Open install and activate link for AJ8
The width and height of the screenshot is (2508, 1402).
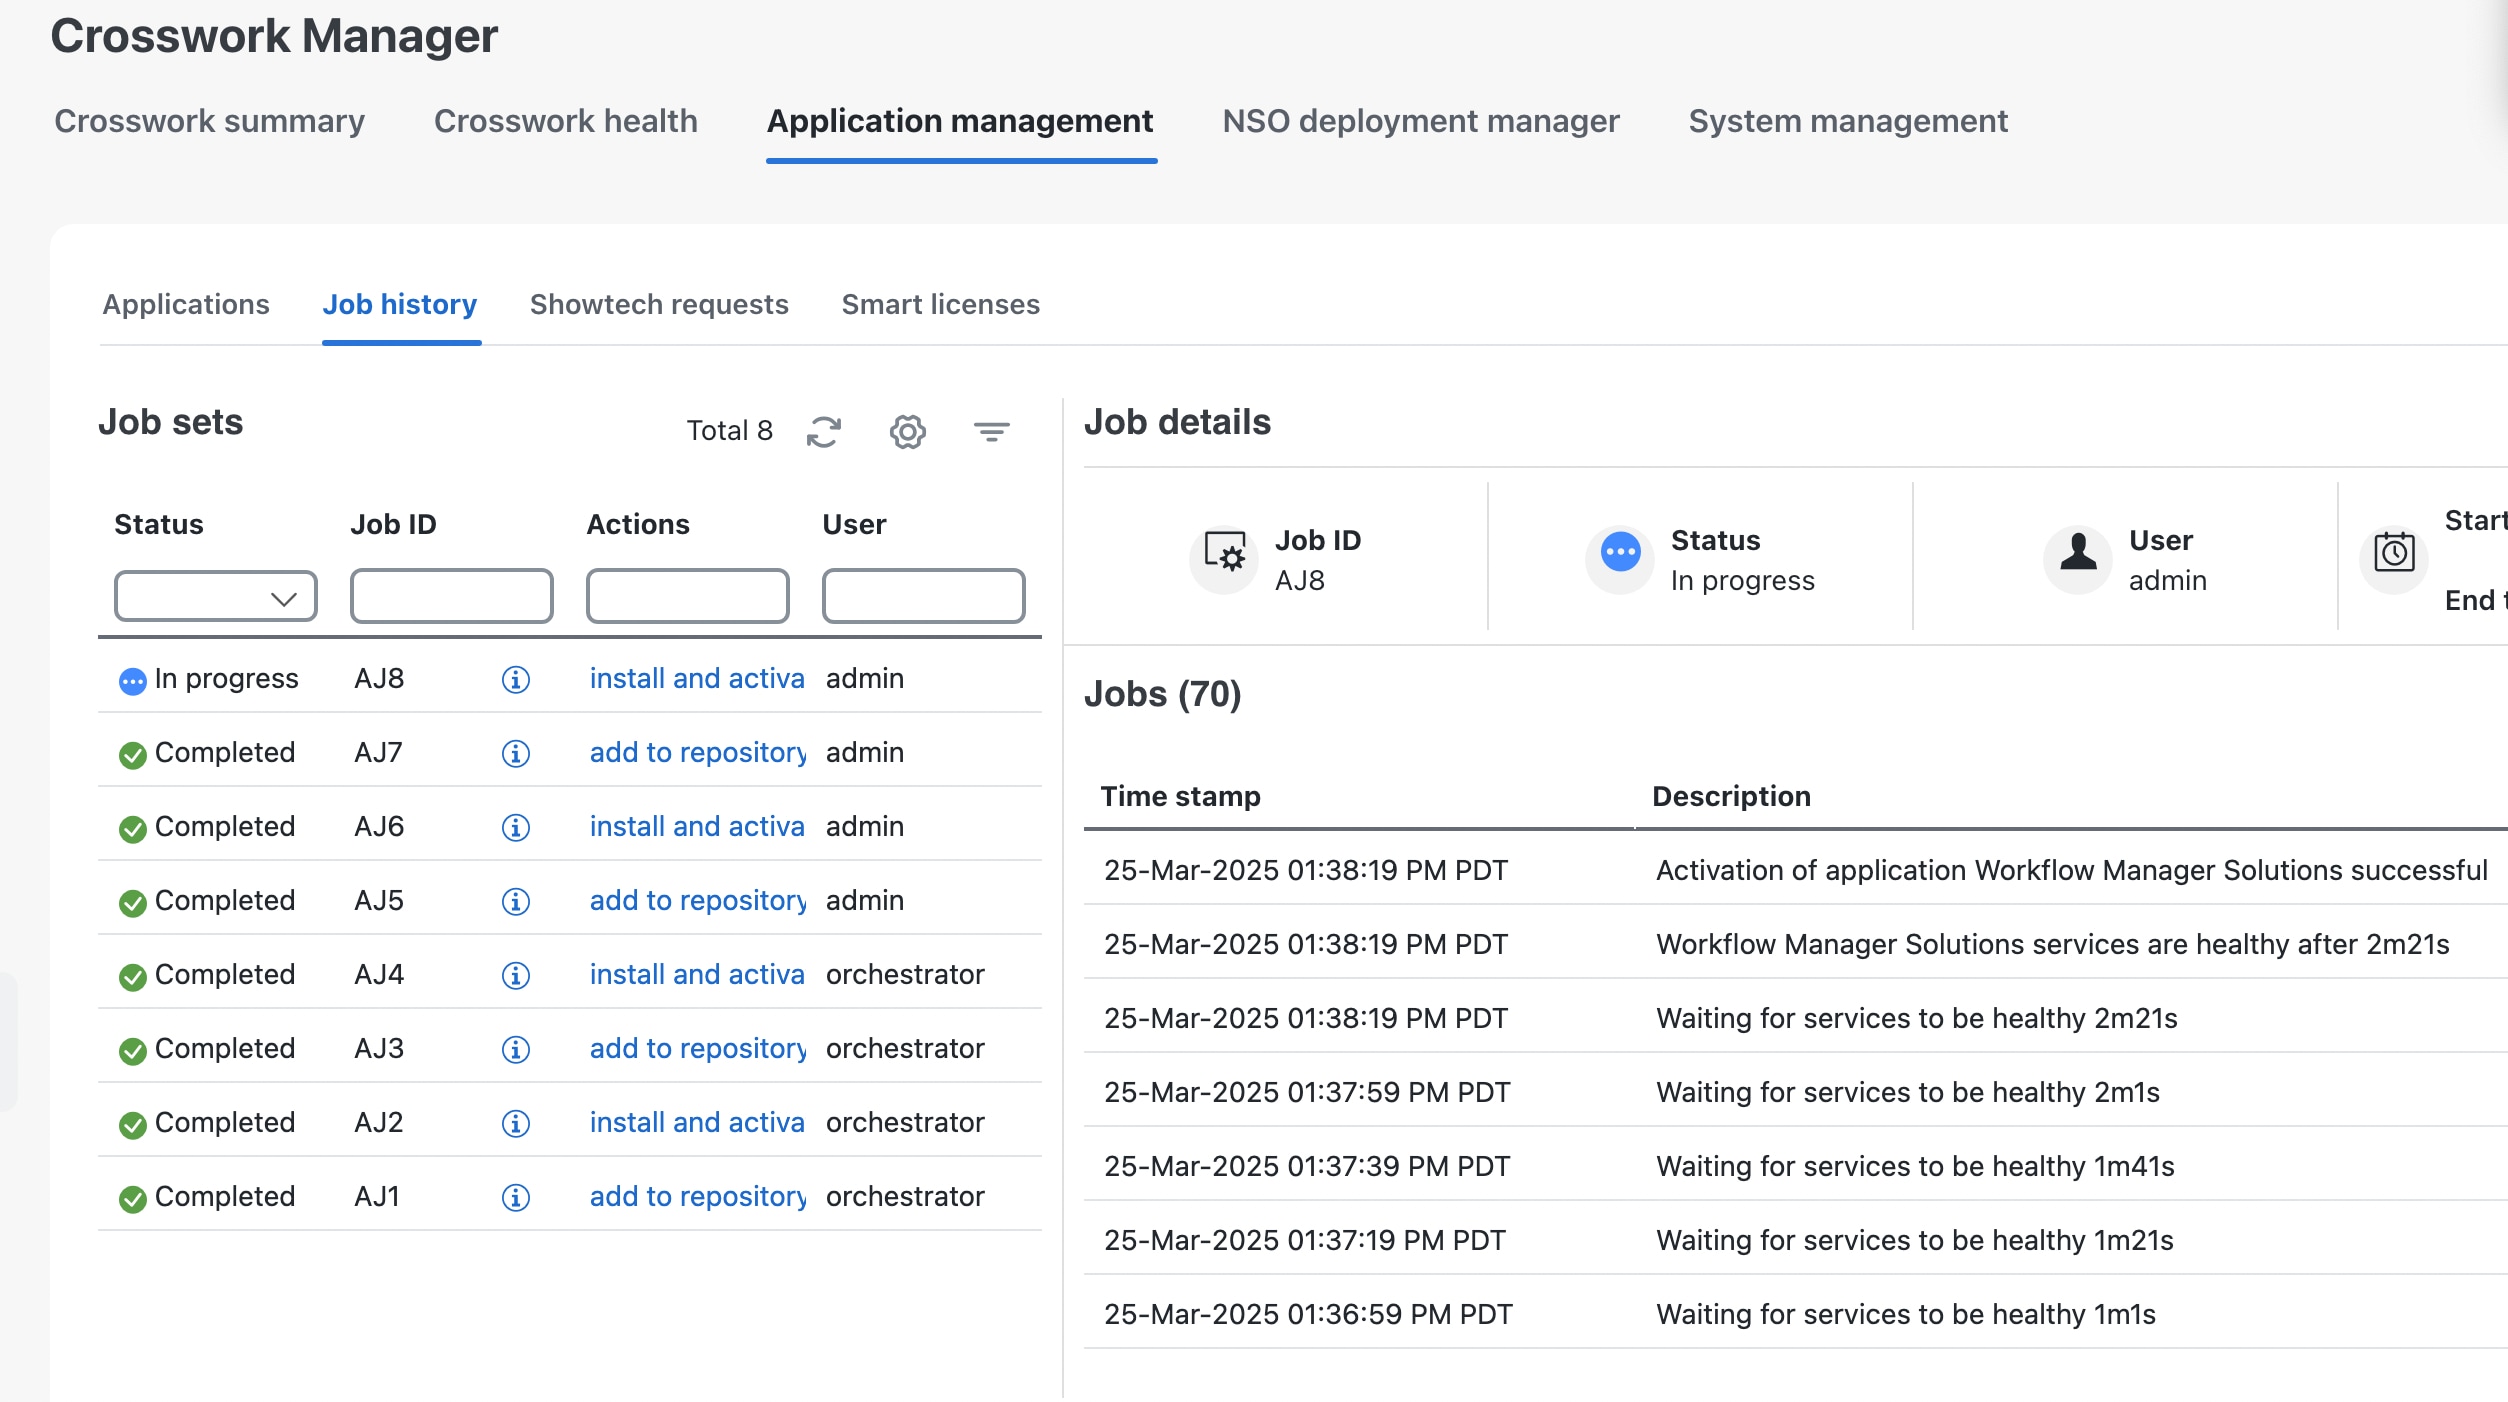697,679
